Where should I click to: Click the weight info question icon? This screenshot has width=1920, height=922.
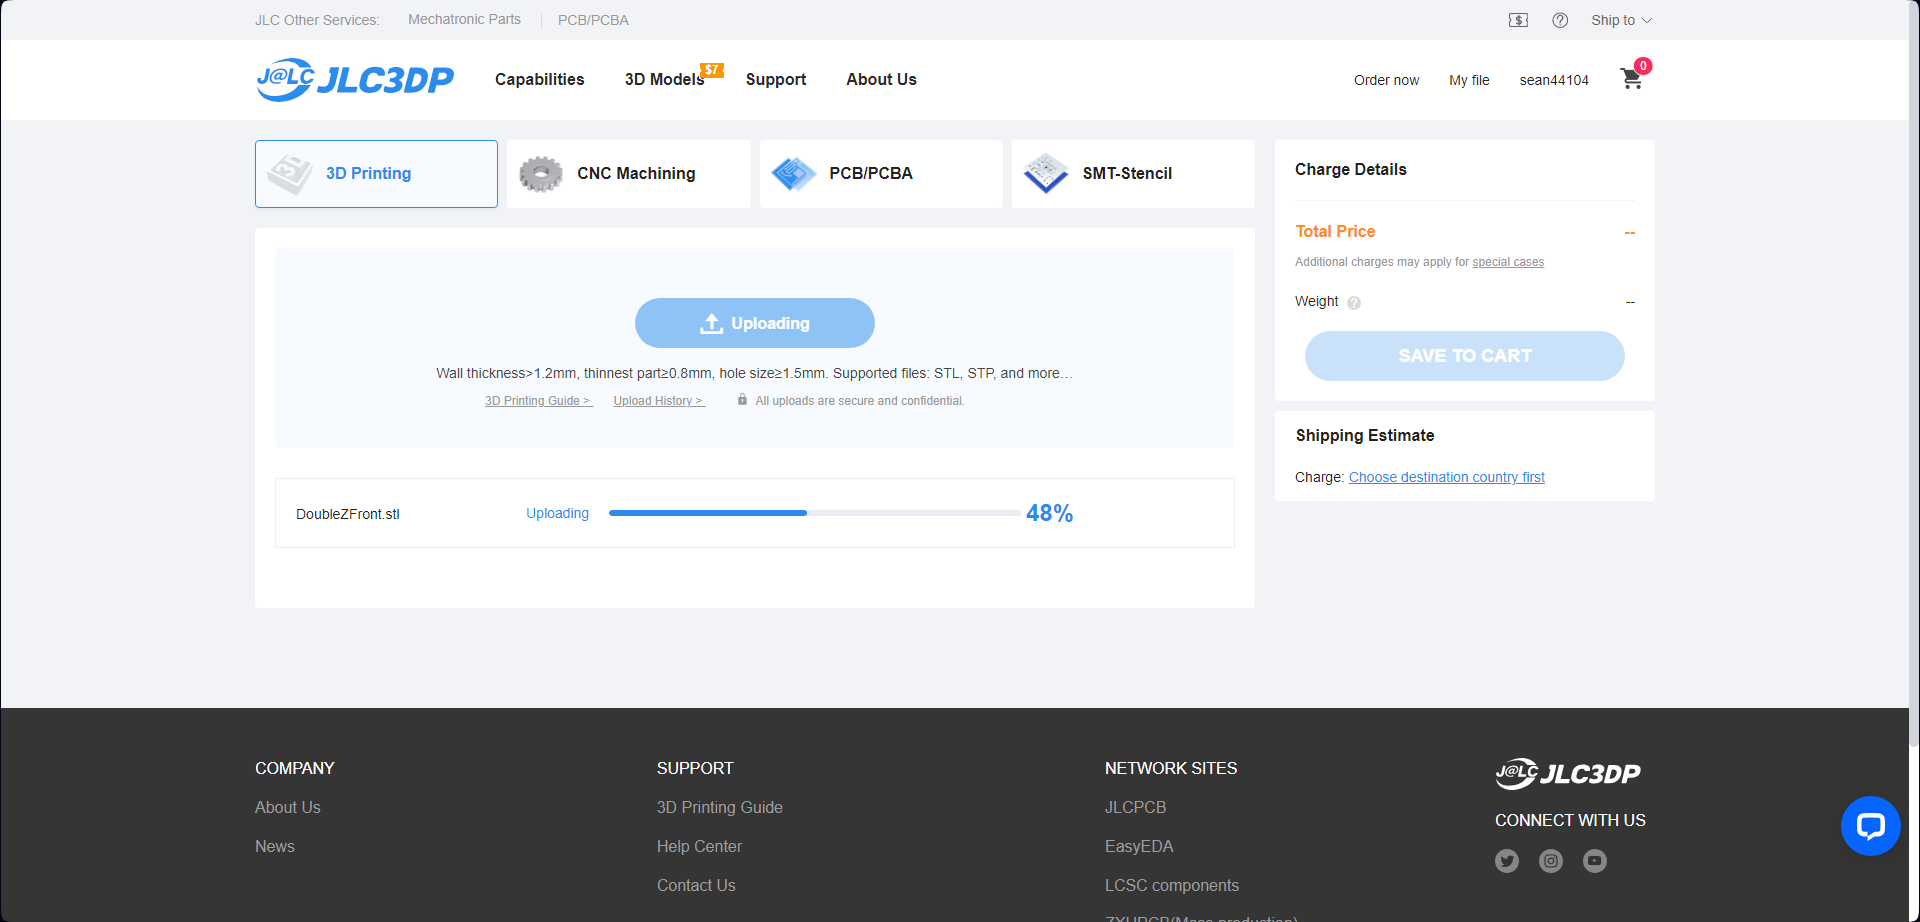(x=1354, y=303)
